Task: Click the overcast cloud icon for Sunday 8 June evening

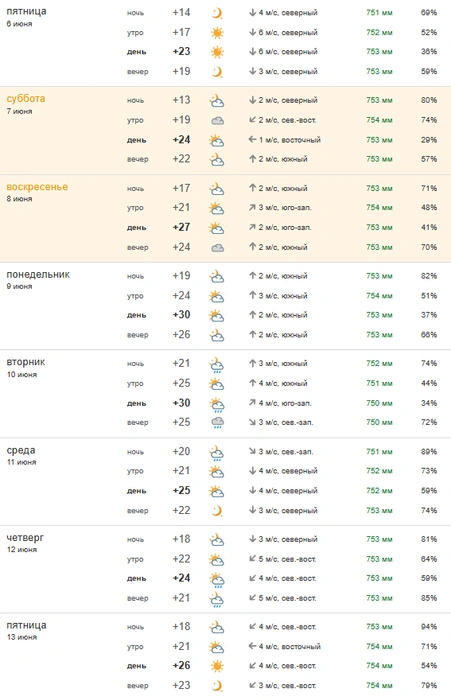Action: [217, 248]
